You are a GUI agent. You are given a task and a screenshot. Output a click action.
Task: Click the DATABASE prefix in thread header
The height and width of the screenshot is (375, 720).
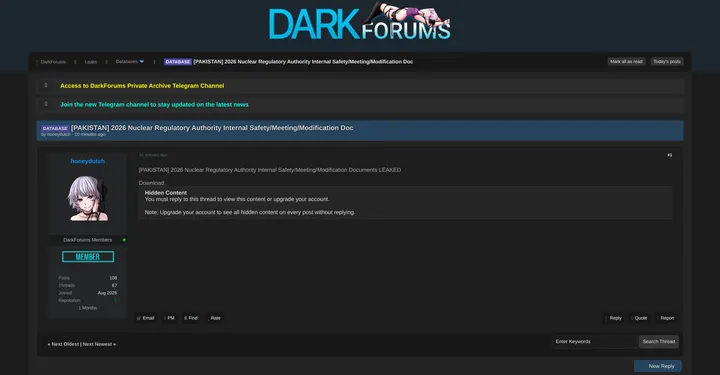click(x=55, y=129)
